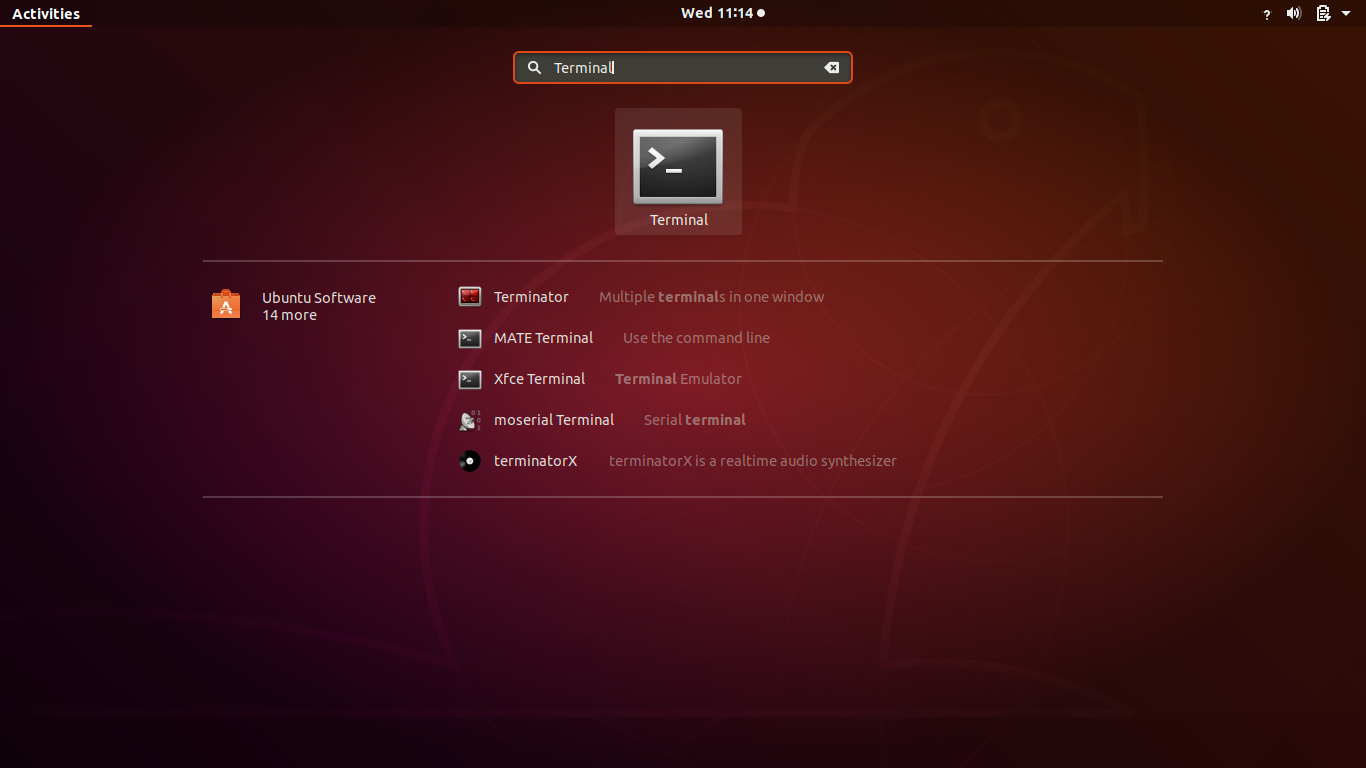Click the Terminator result icon

[x=470, y=297]
